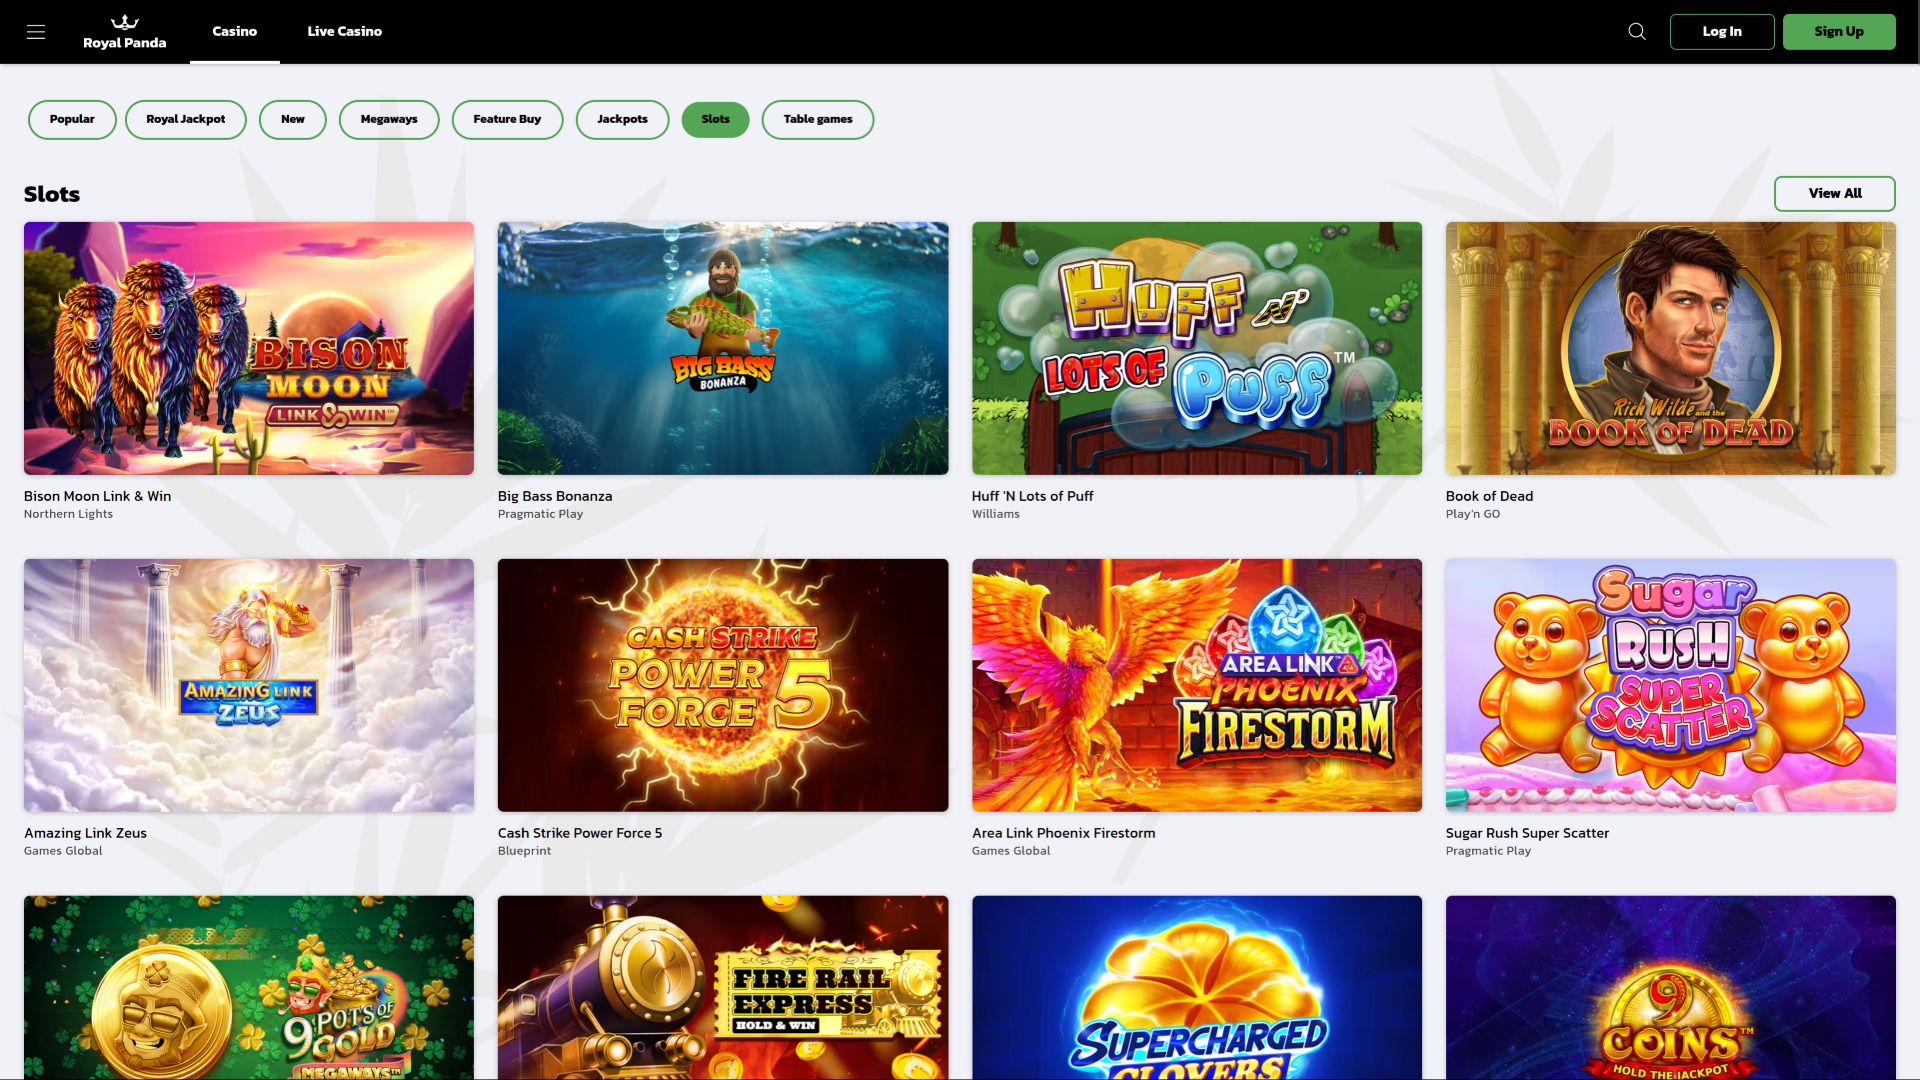Filter by Feature Buy games

(x=507, y=119)
